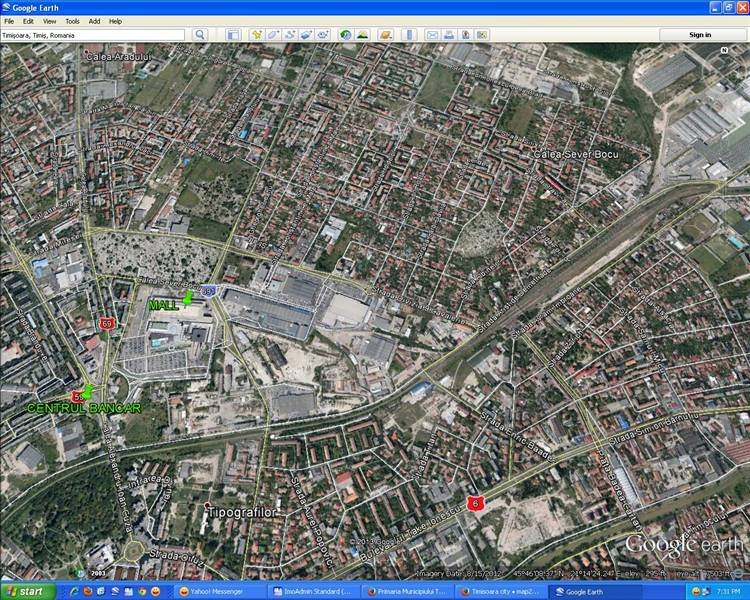Click the search magnifier button

200,35
